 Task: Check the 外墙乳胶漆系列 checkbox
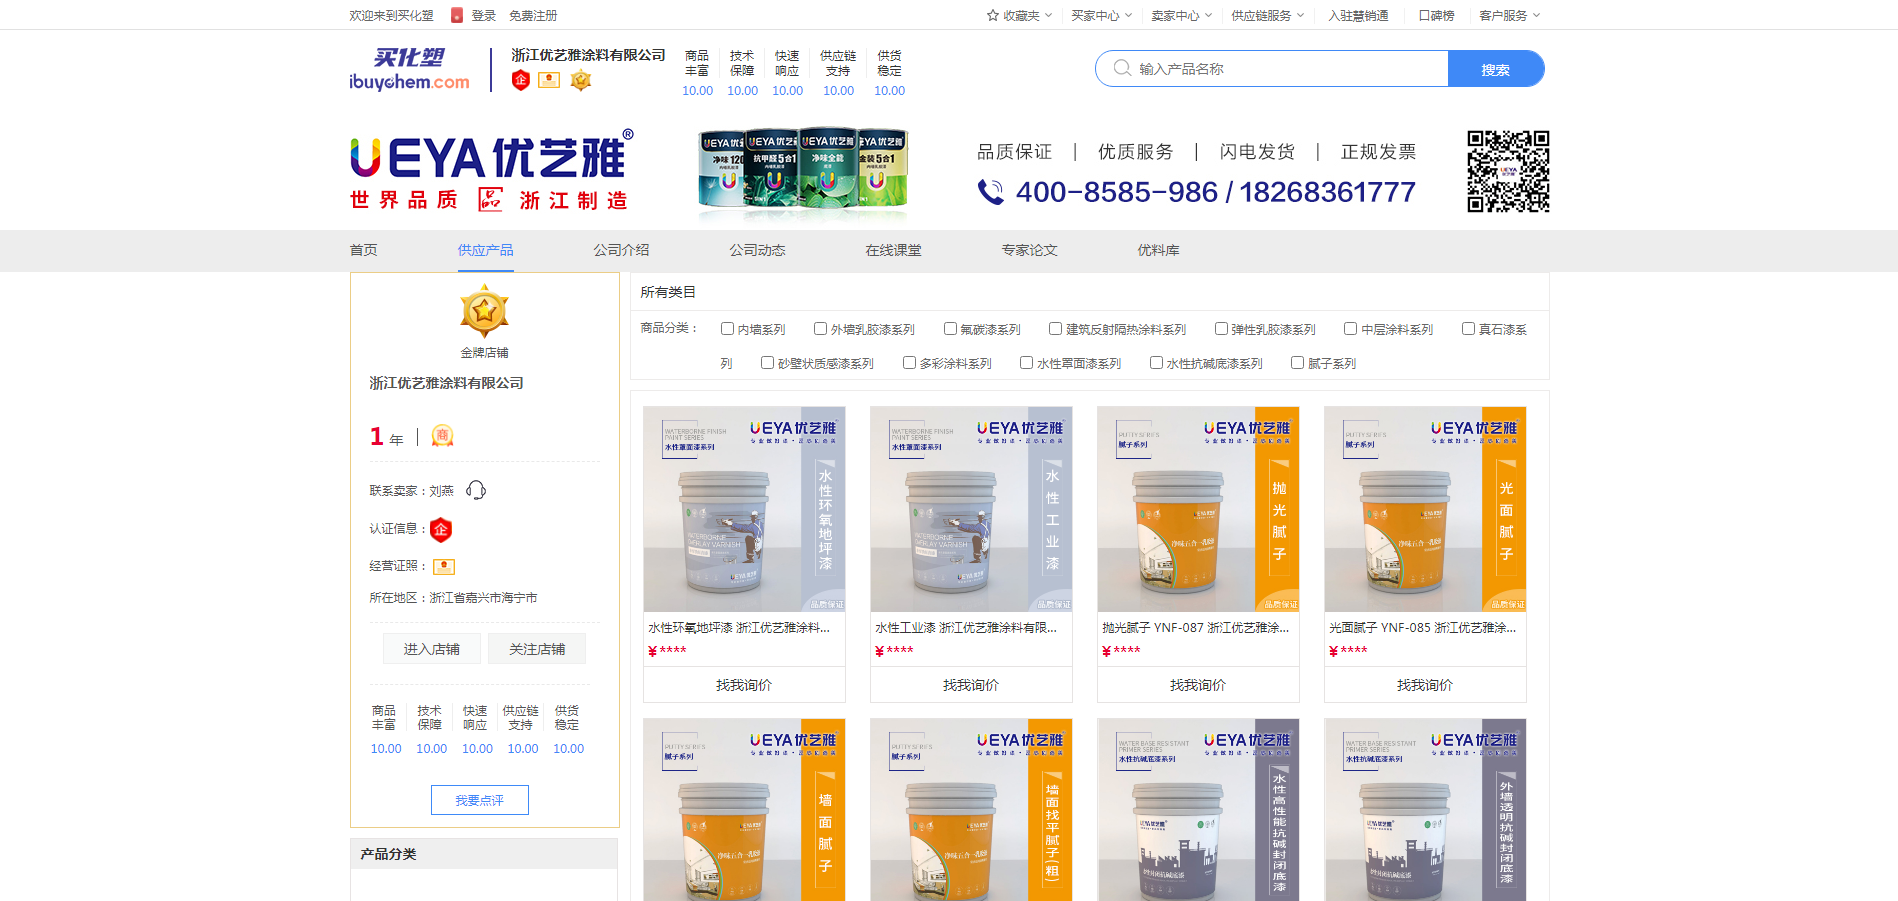point(820,328)
